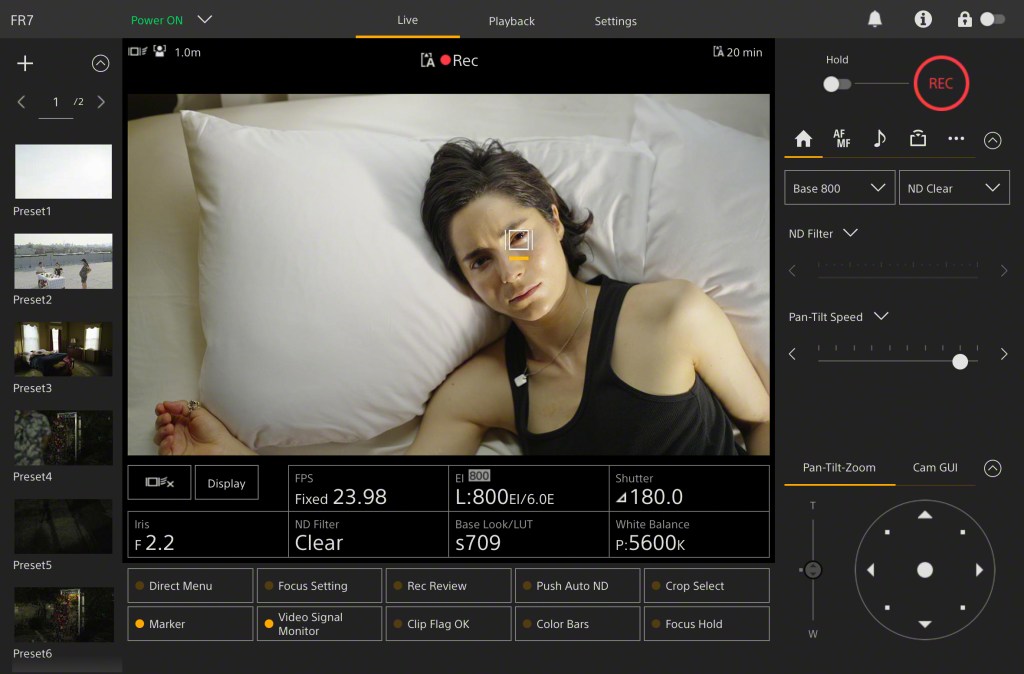Click the ellipsis more-options icon
Image resolution: width=1024 pixels, height=674 pixels.
pyautogui.click(x=955, y=138)
